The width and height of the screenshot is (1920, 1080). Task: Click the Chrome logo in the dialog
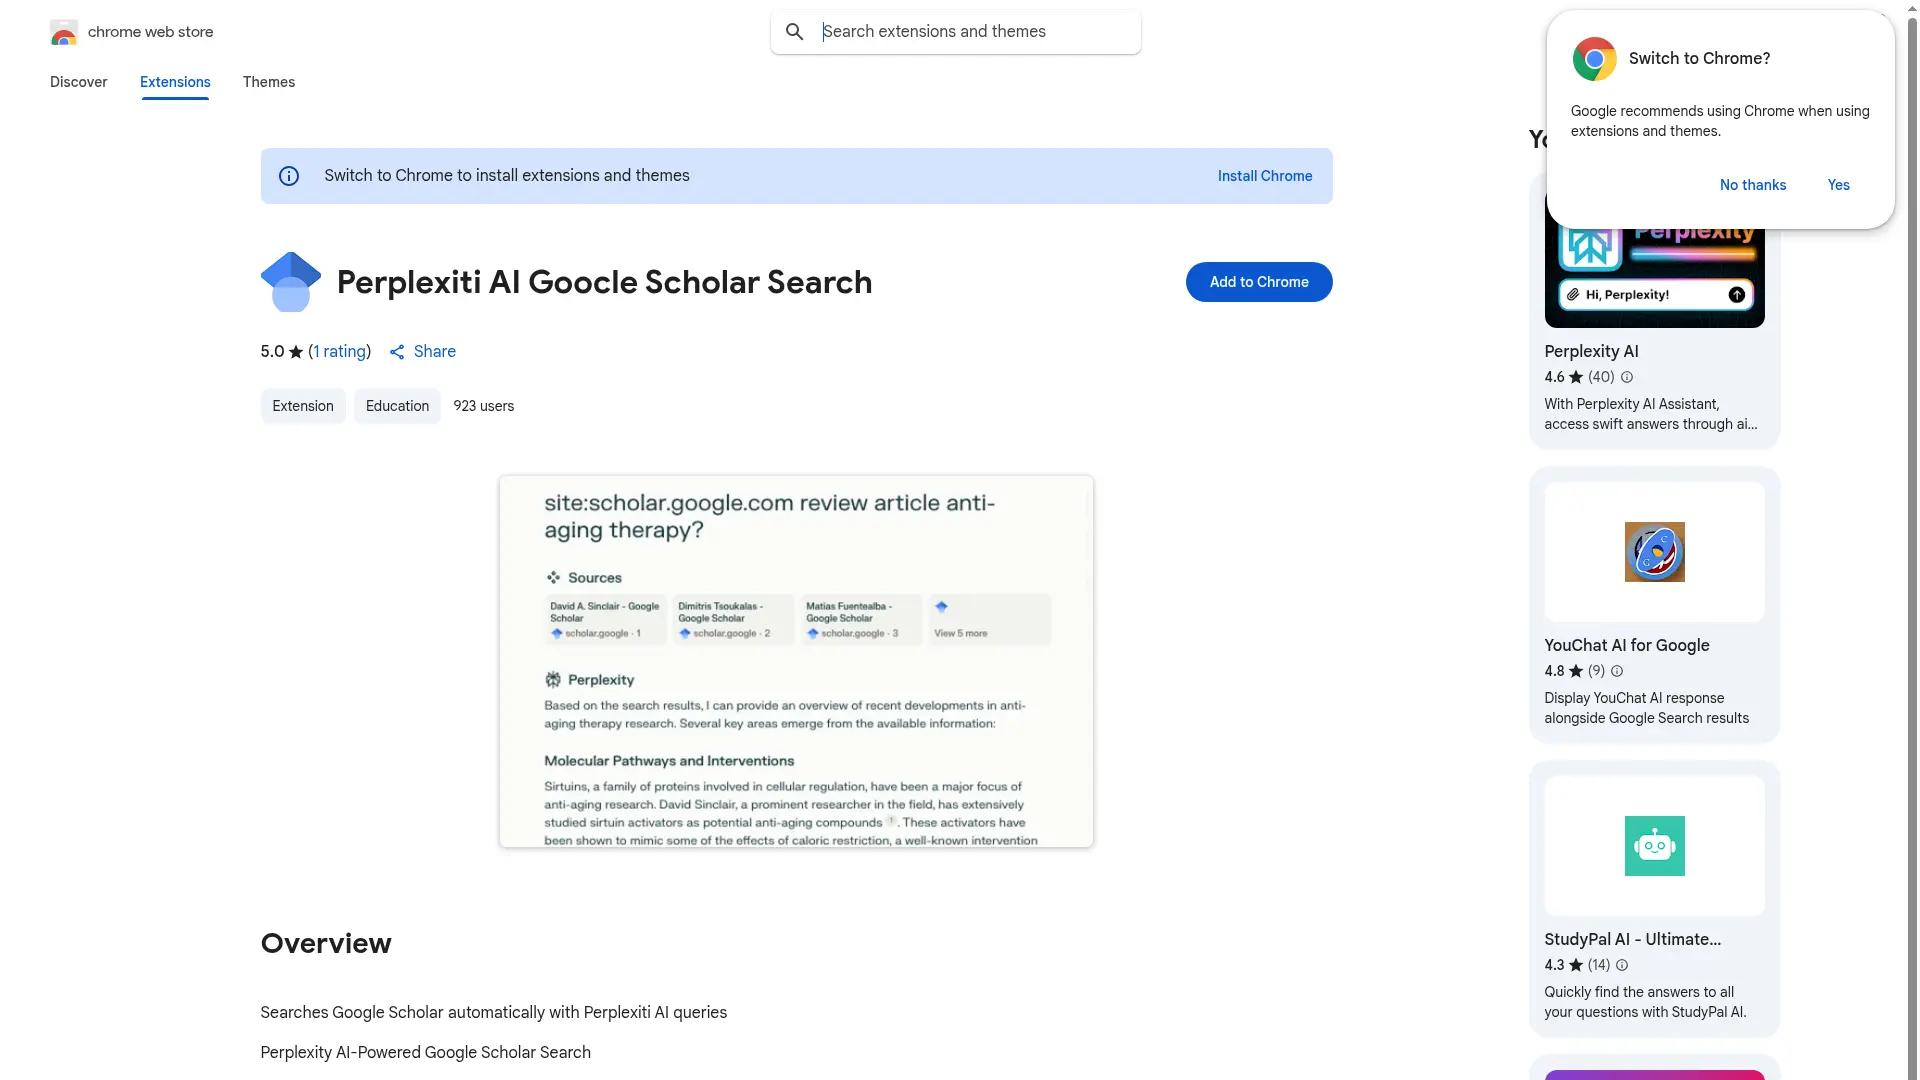[x=1594, y=59]
